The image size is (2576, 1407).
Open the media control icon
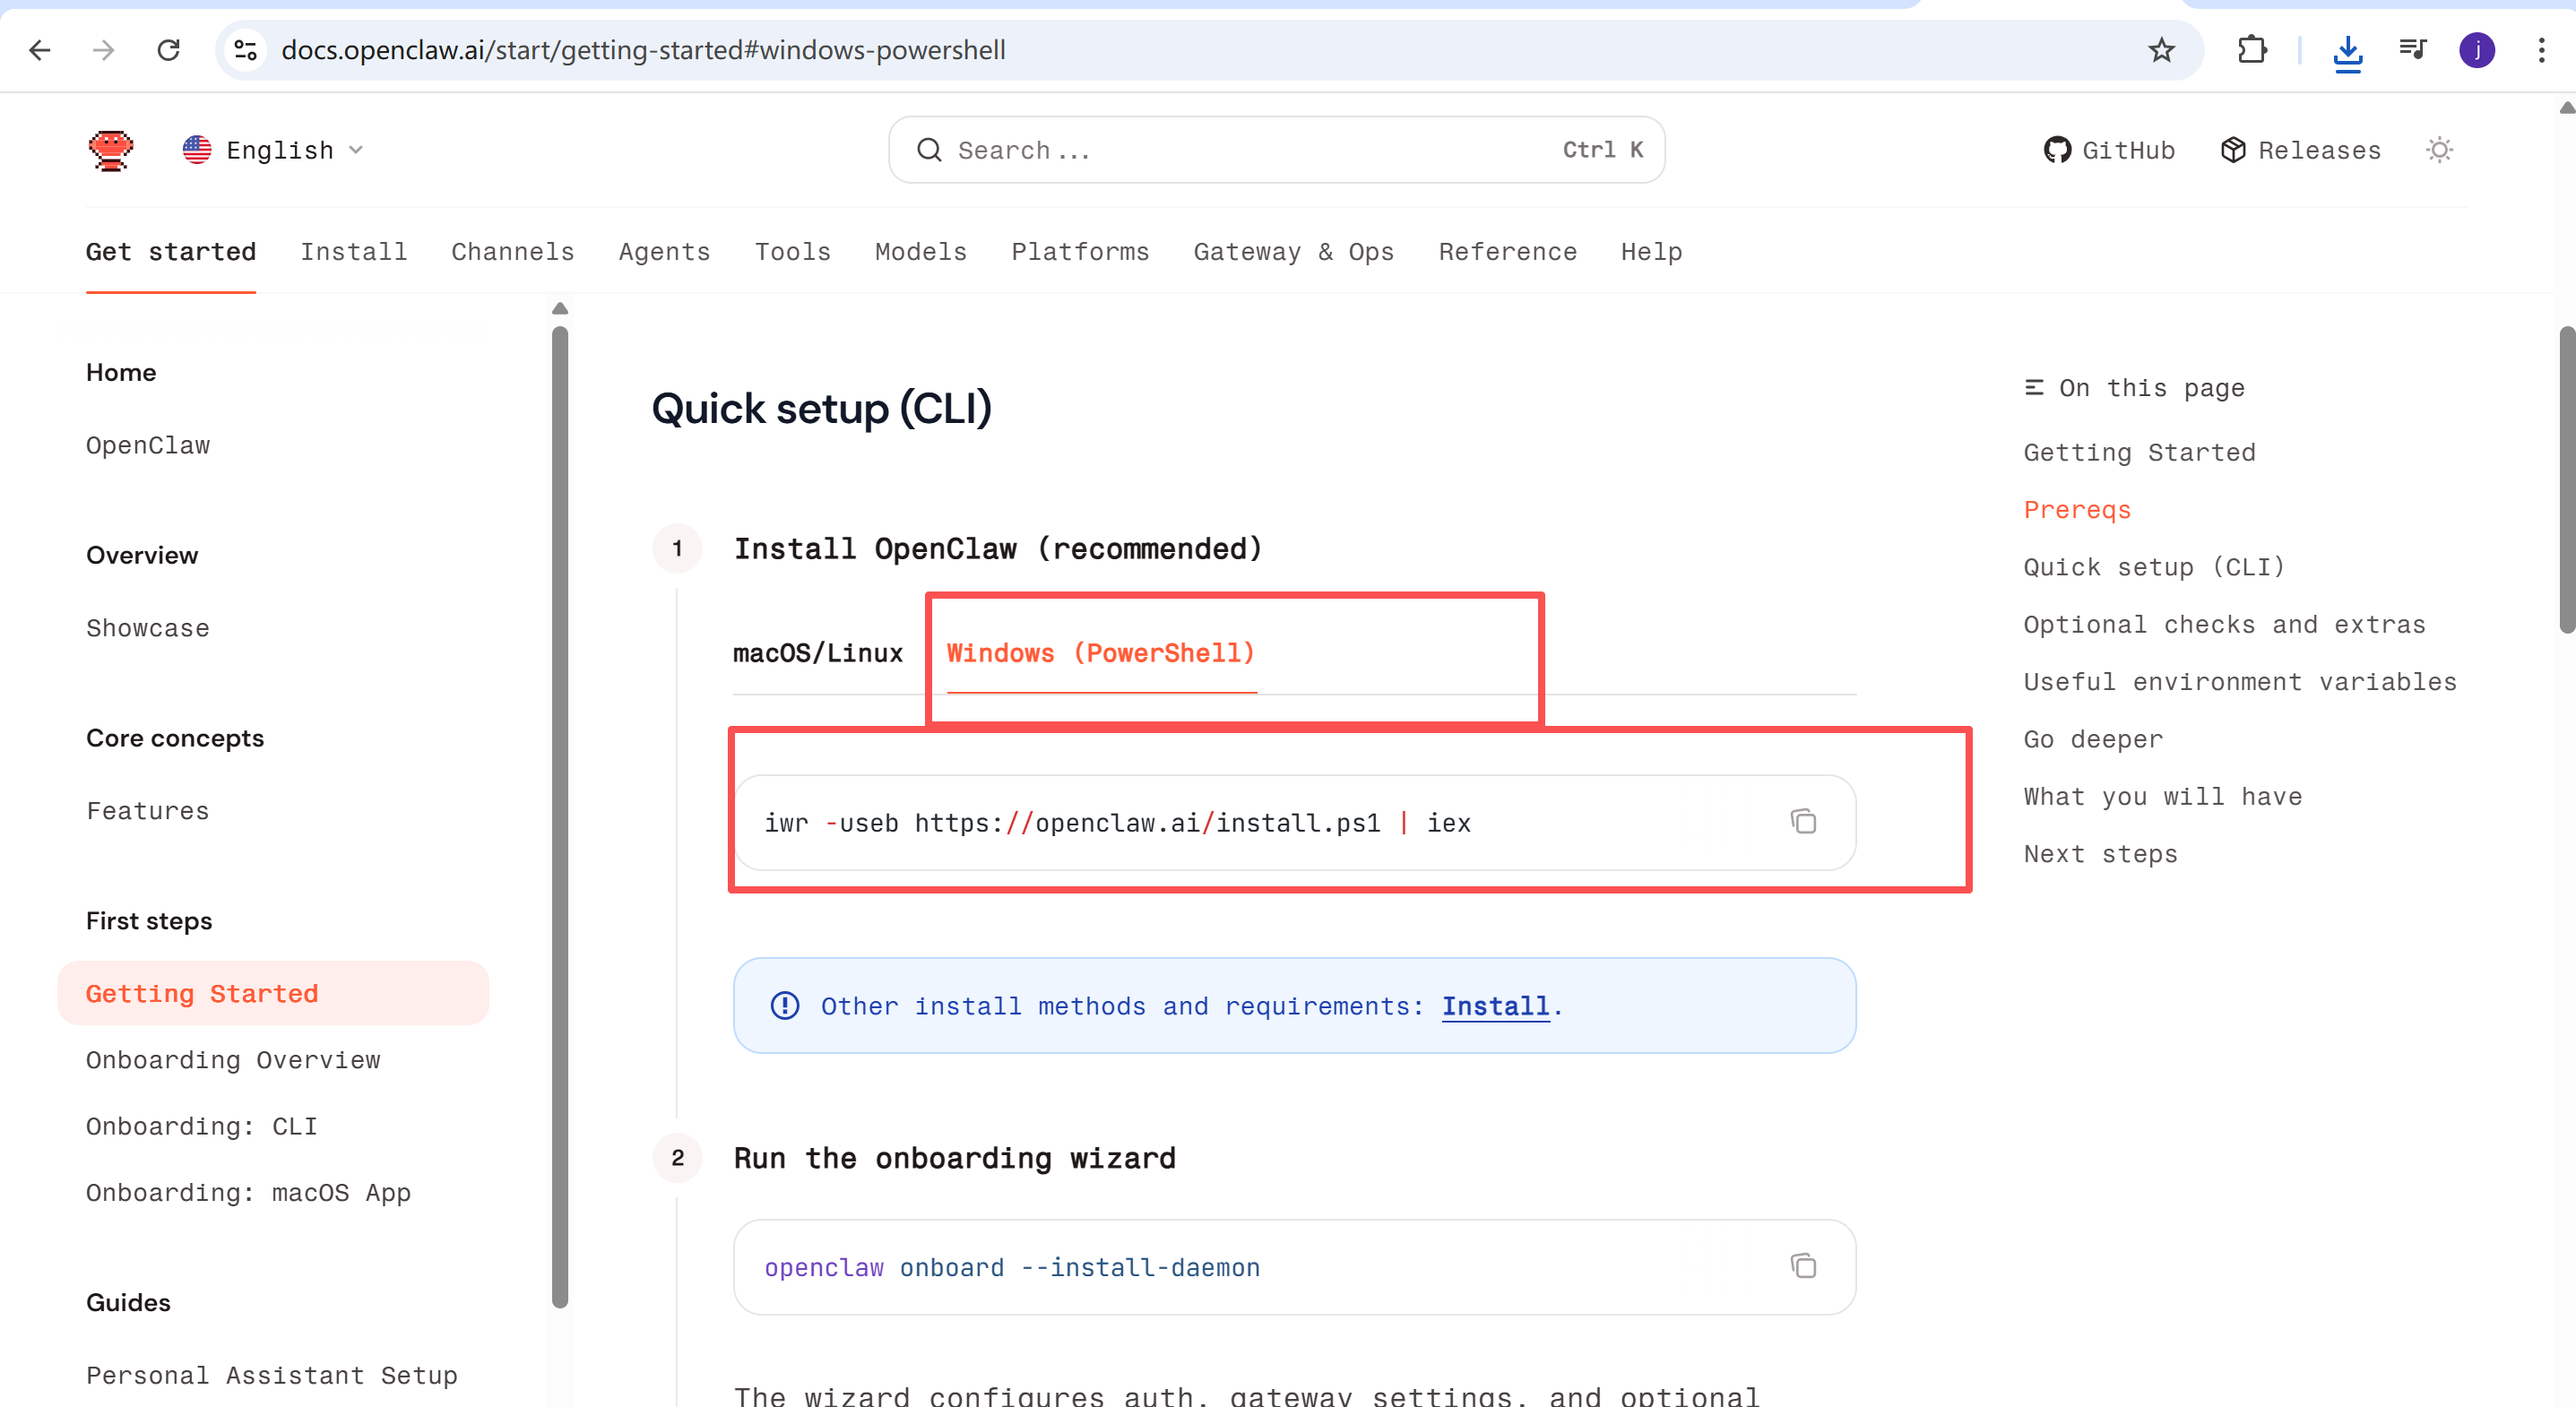[2412, 50]
